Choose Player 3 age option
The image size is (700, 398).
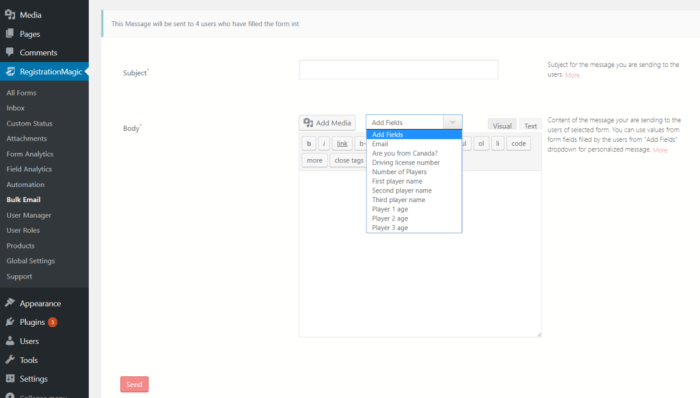click(414, 228)
